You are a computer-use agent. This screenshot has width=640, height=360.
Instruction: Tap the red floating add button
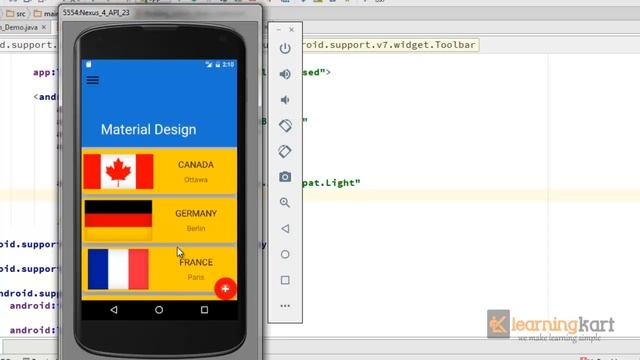click(225, 289)
